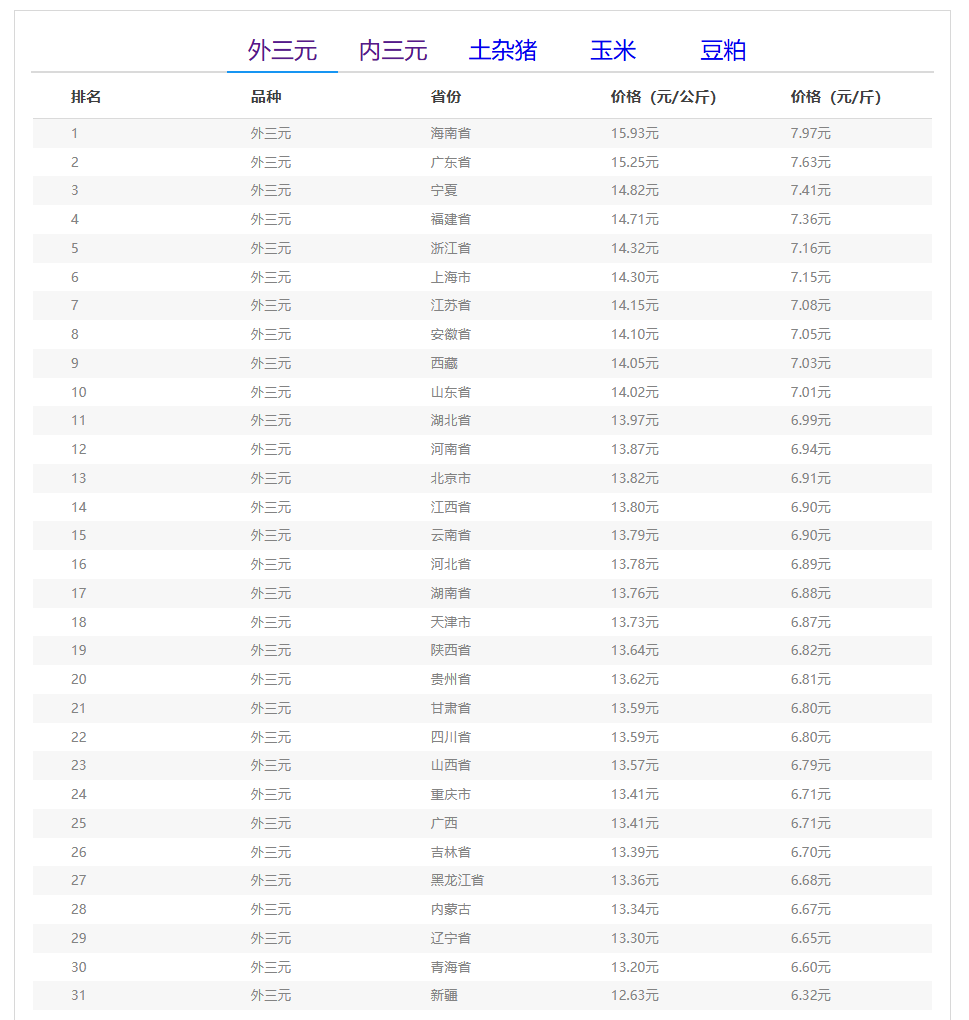Click the 15.25元 price value
The height and width of the screenshot is (1020, 969).
coord(635,162)
